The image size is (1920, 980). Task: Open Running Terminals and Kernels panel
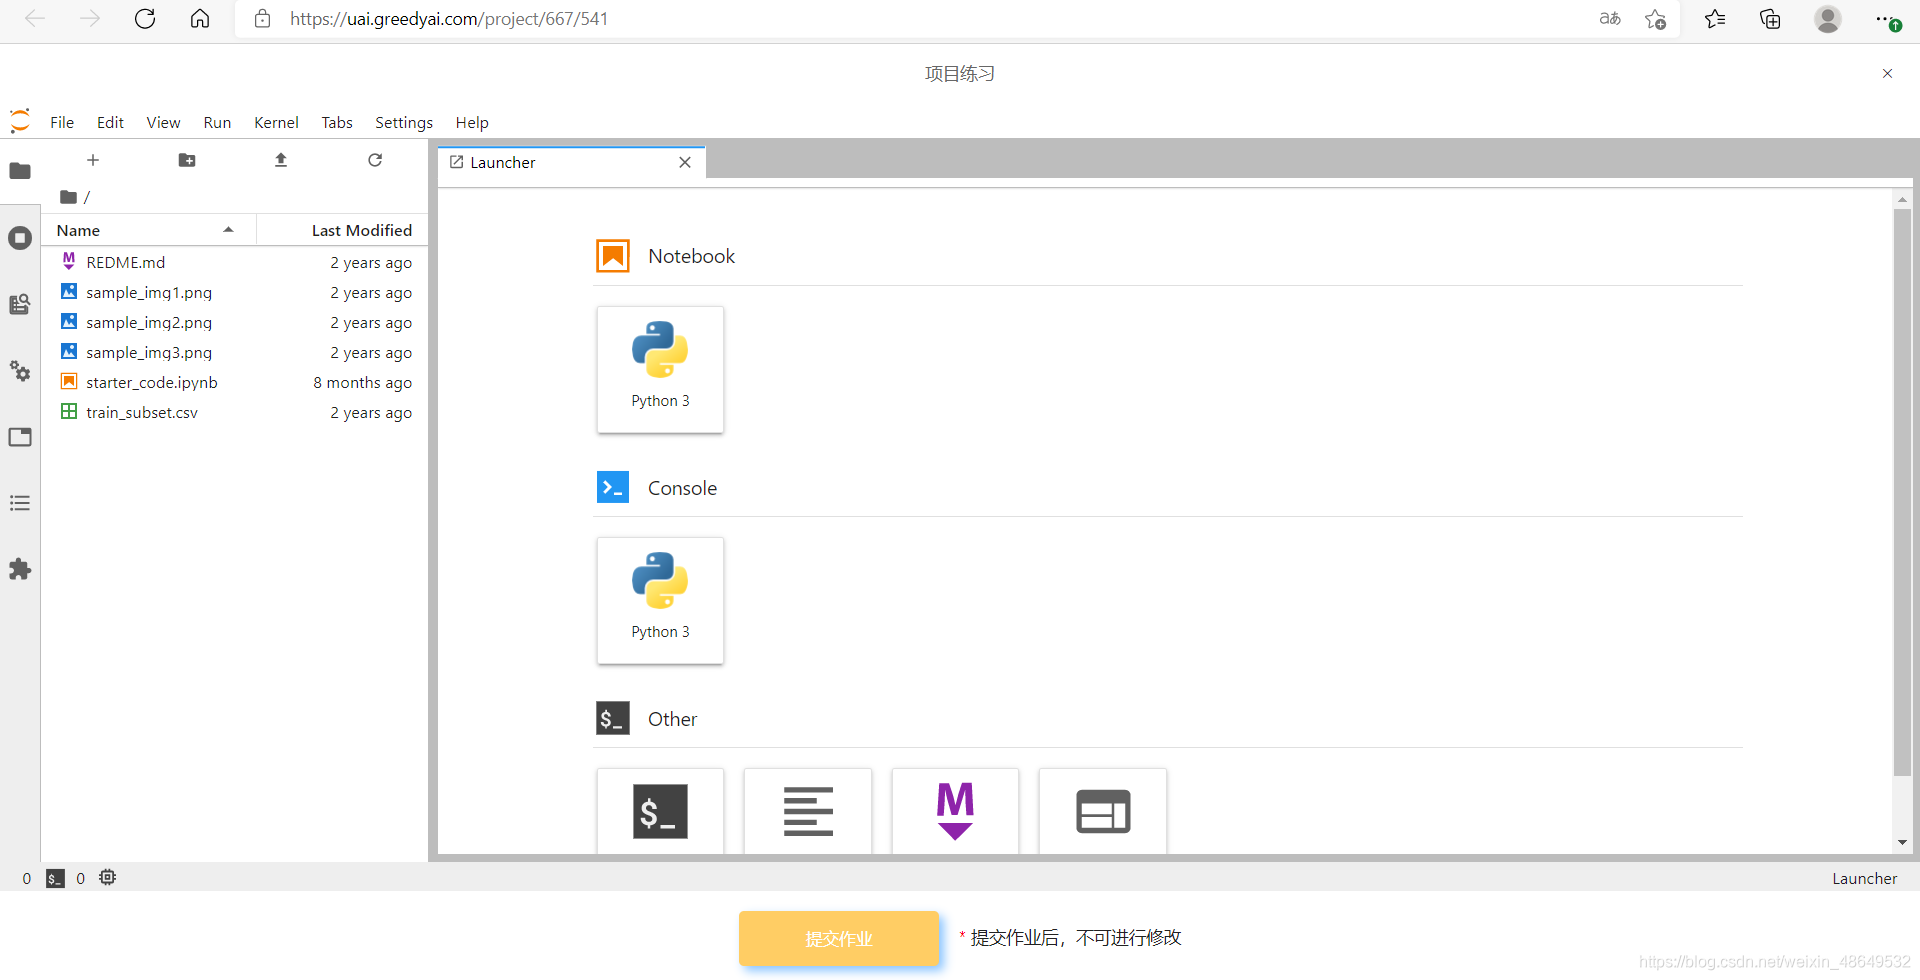click(x=20, y=238)
